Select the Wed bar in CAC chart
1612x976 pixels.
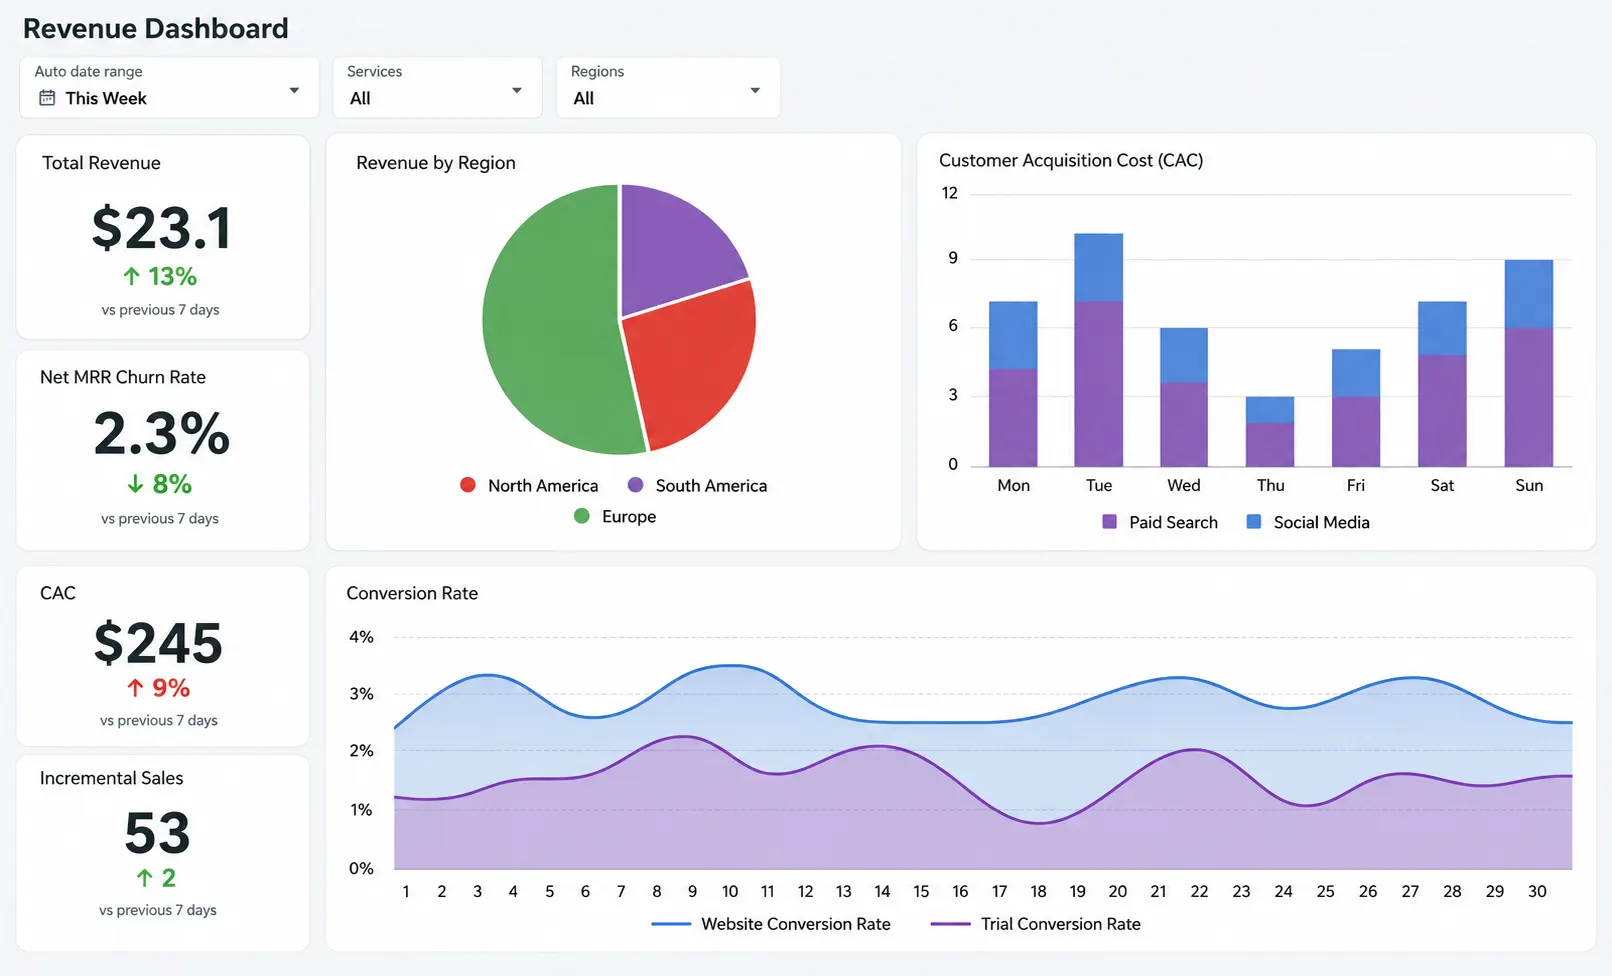[1184, 397]
